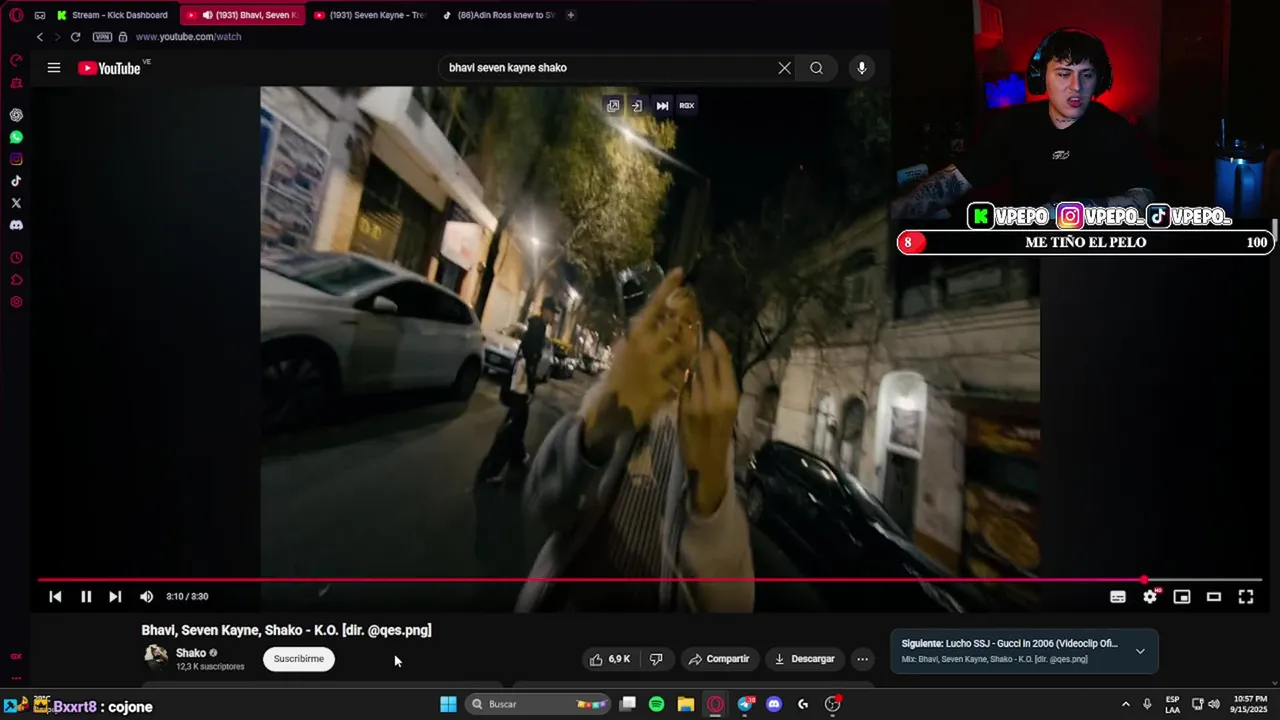Toggle theater mode on the player
The width and height of the screenshot is (1280, 720).
point(1214,597)
